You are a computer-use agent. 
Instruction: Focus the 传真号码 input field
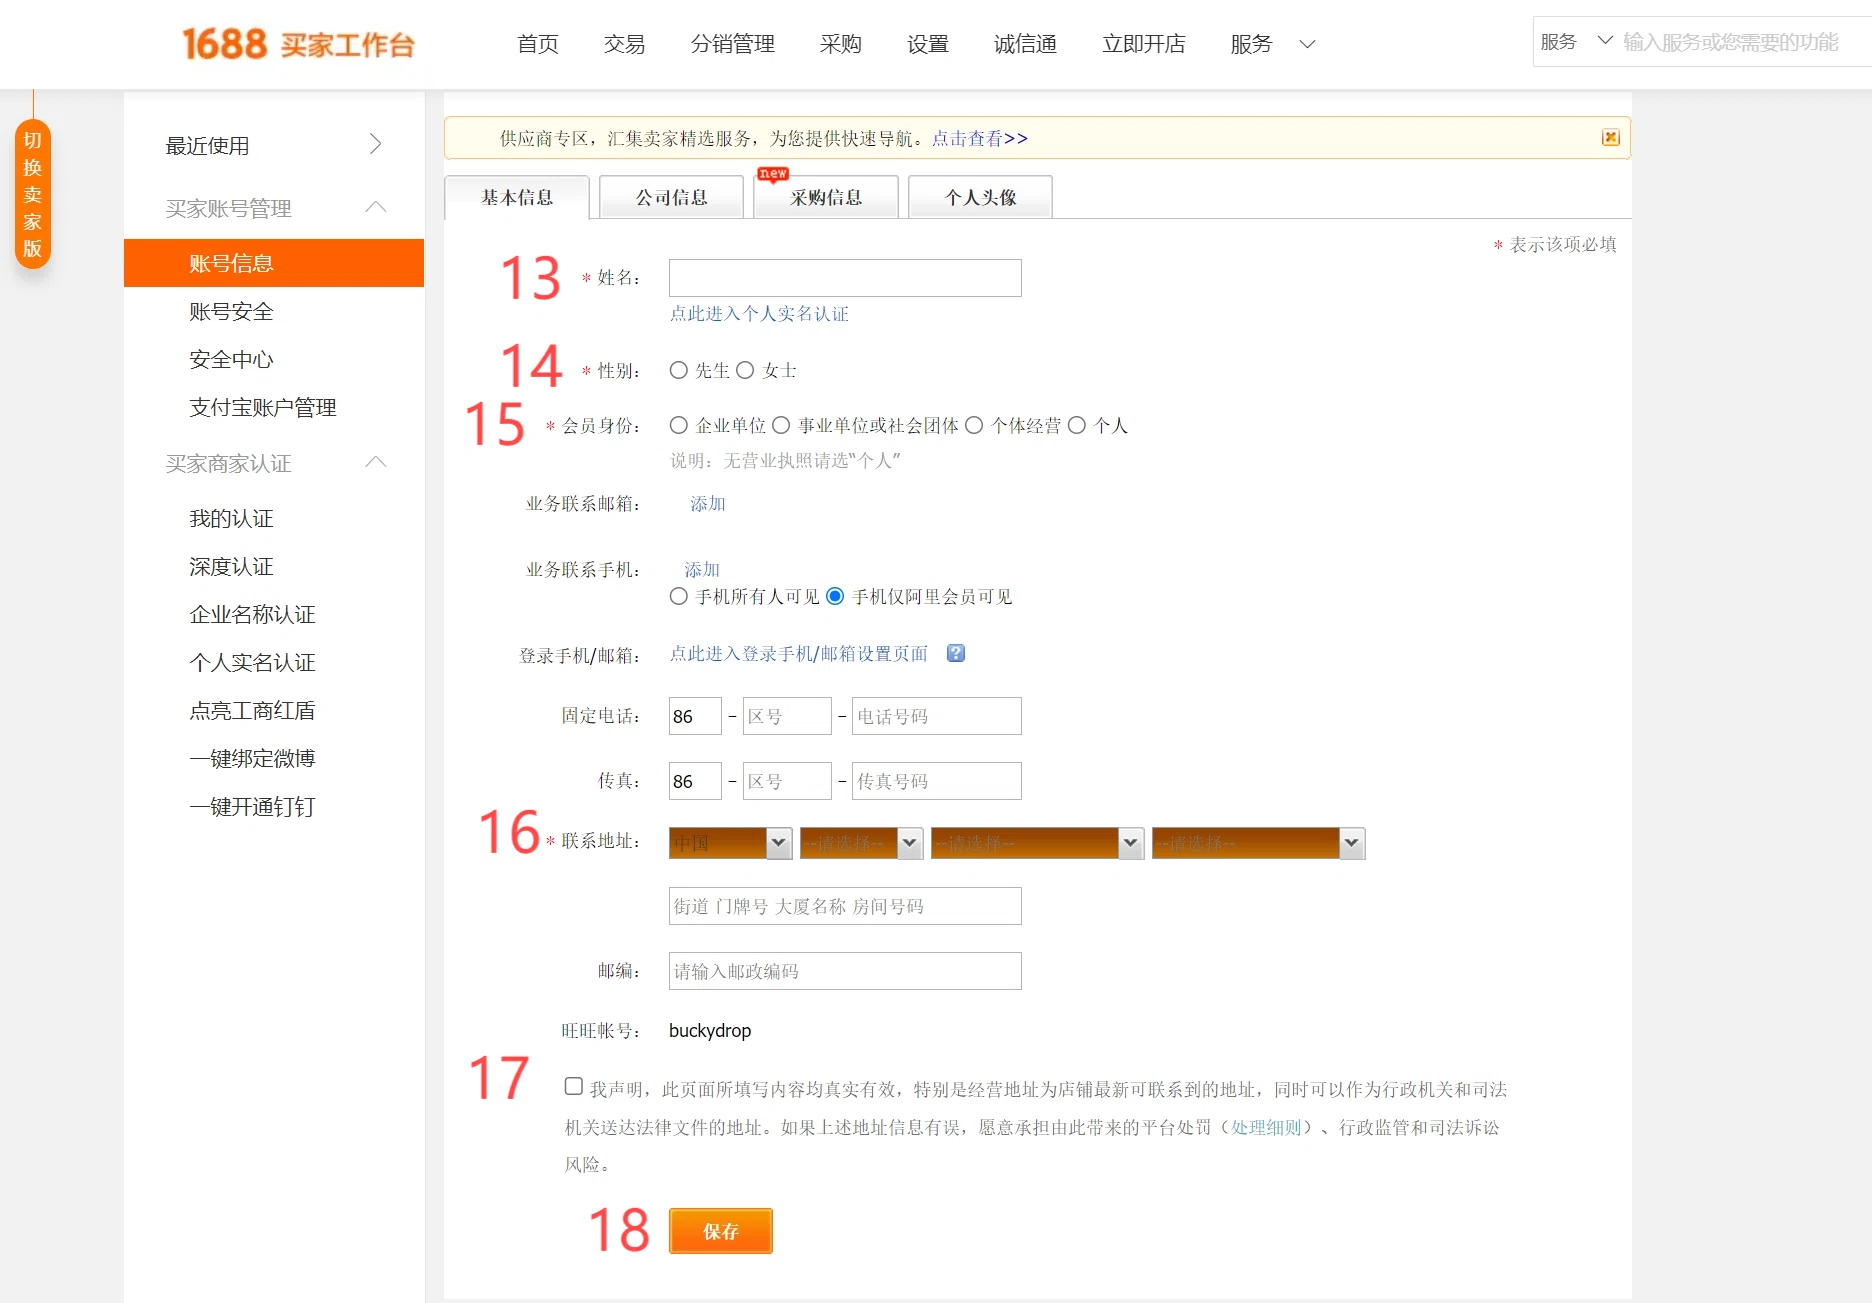[x=936, y=781]
